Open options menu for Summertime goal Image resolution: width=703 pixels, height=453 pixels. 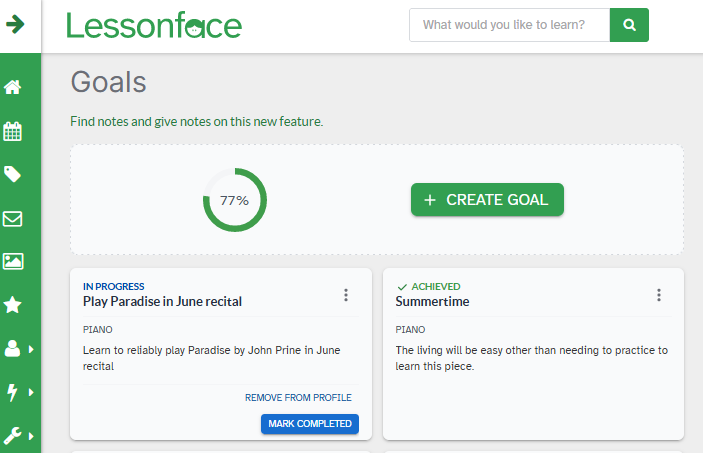tap(659, 295)
